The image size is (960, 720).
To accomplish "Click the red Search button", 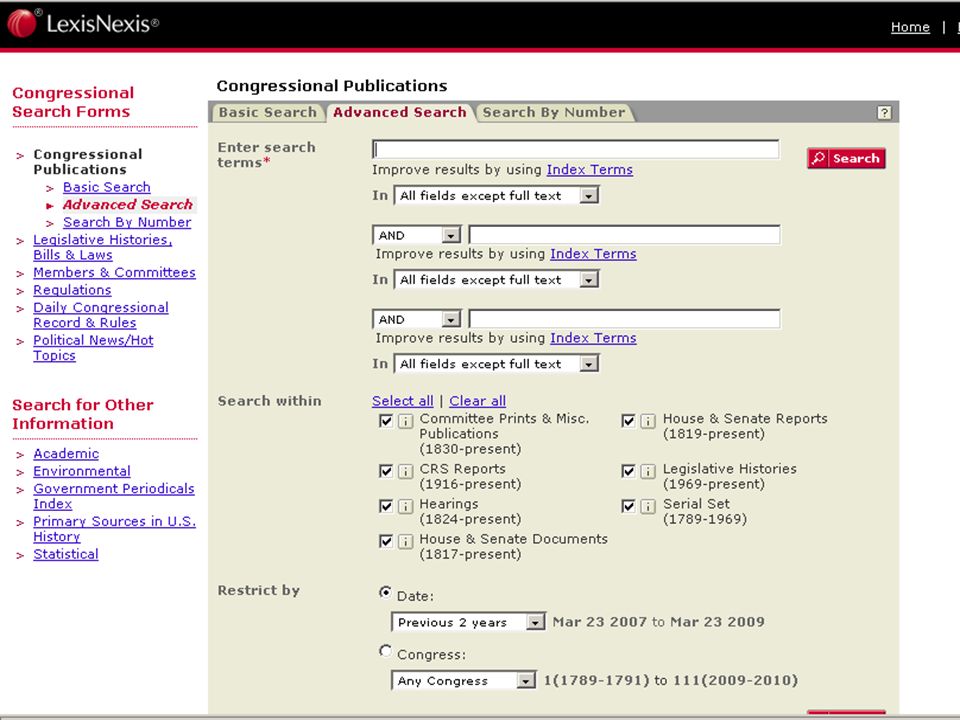I will point(846,158).
